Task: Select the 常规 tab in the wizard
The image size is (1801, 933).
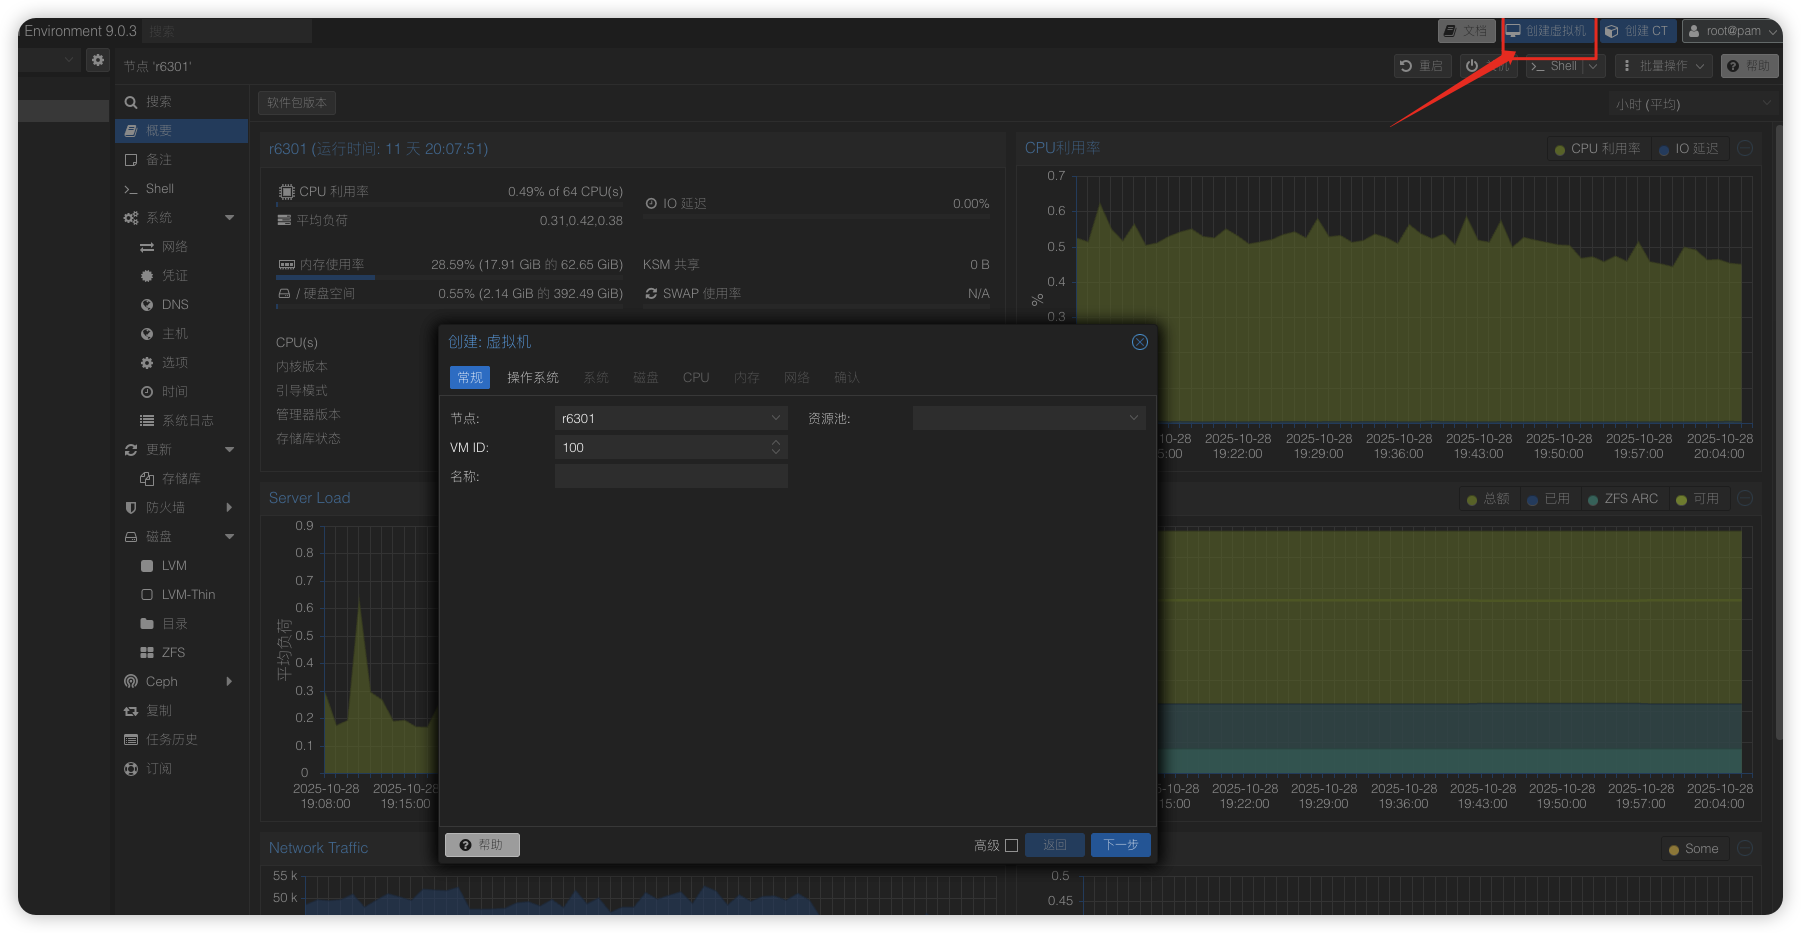Action: 470,378
